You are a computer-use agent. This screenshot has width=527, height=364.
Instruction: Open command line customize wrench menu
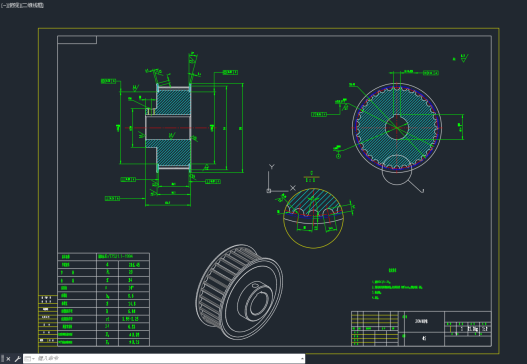[x=17, y=359]
